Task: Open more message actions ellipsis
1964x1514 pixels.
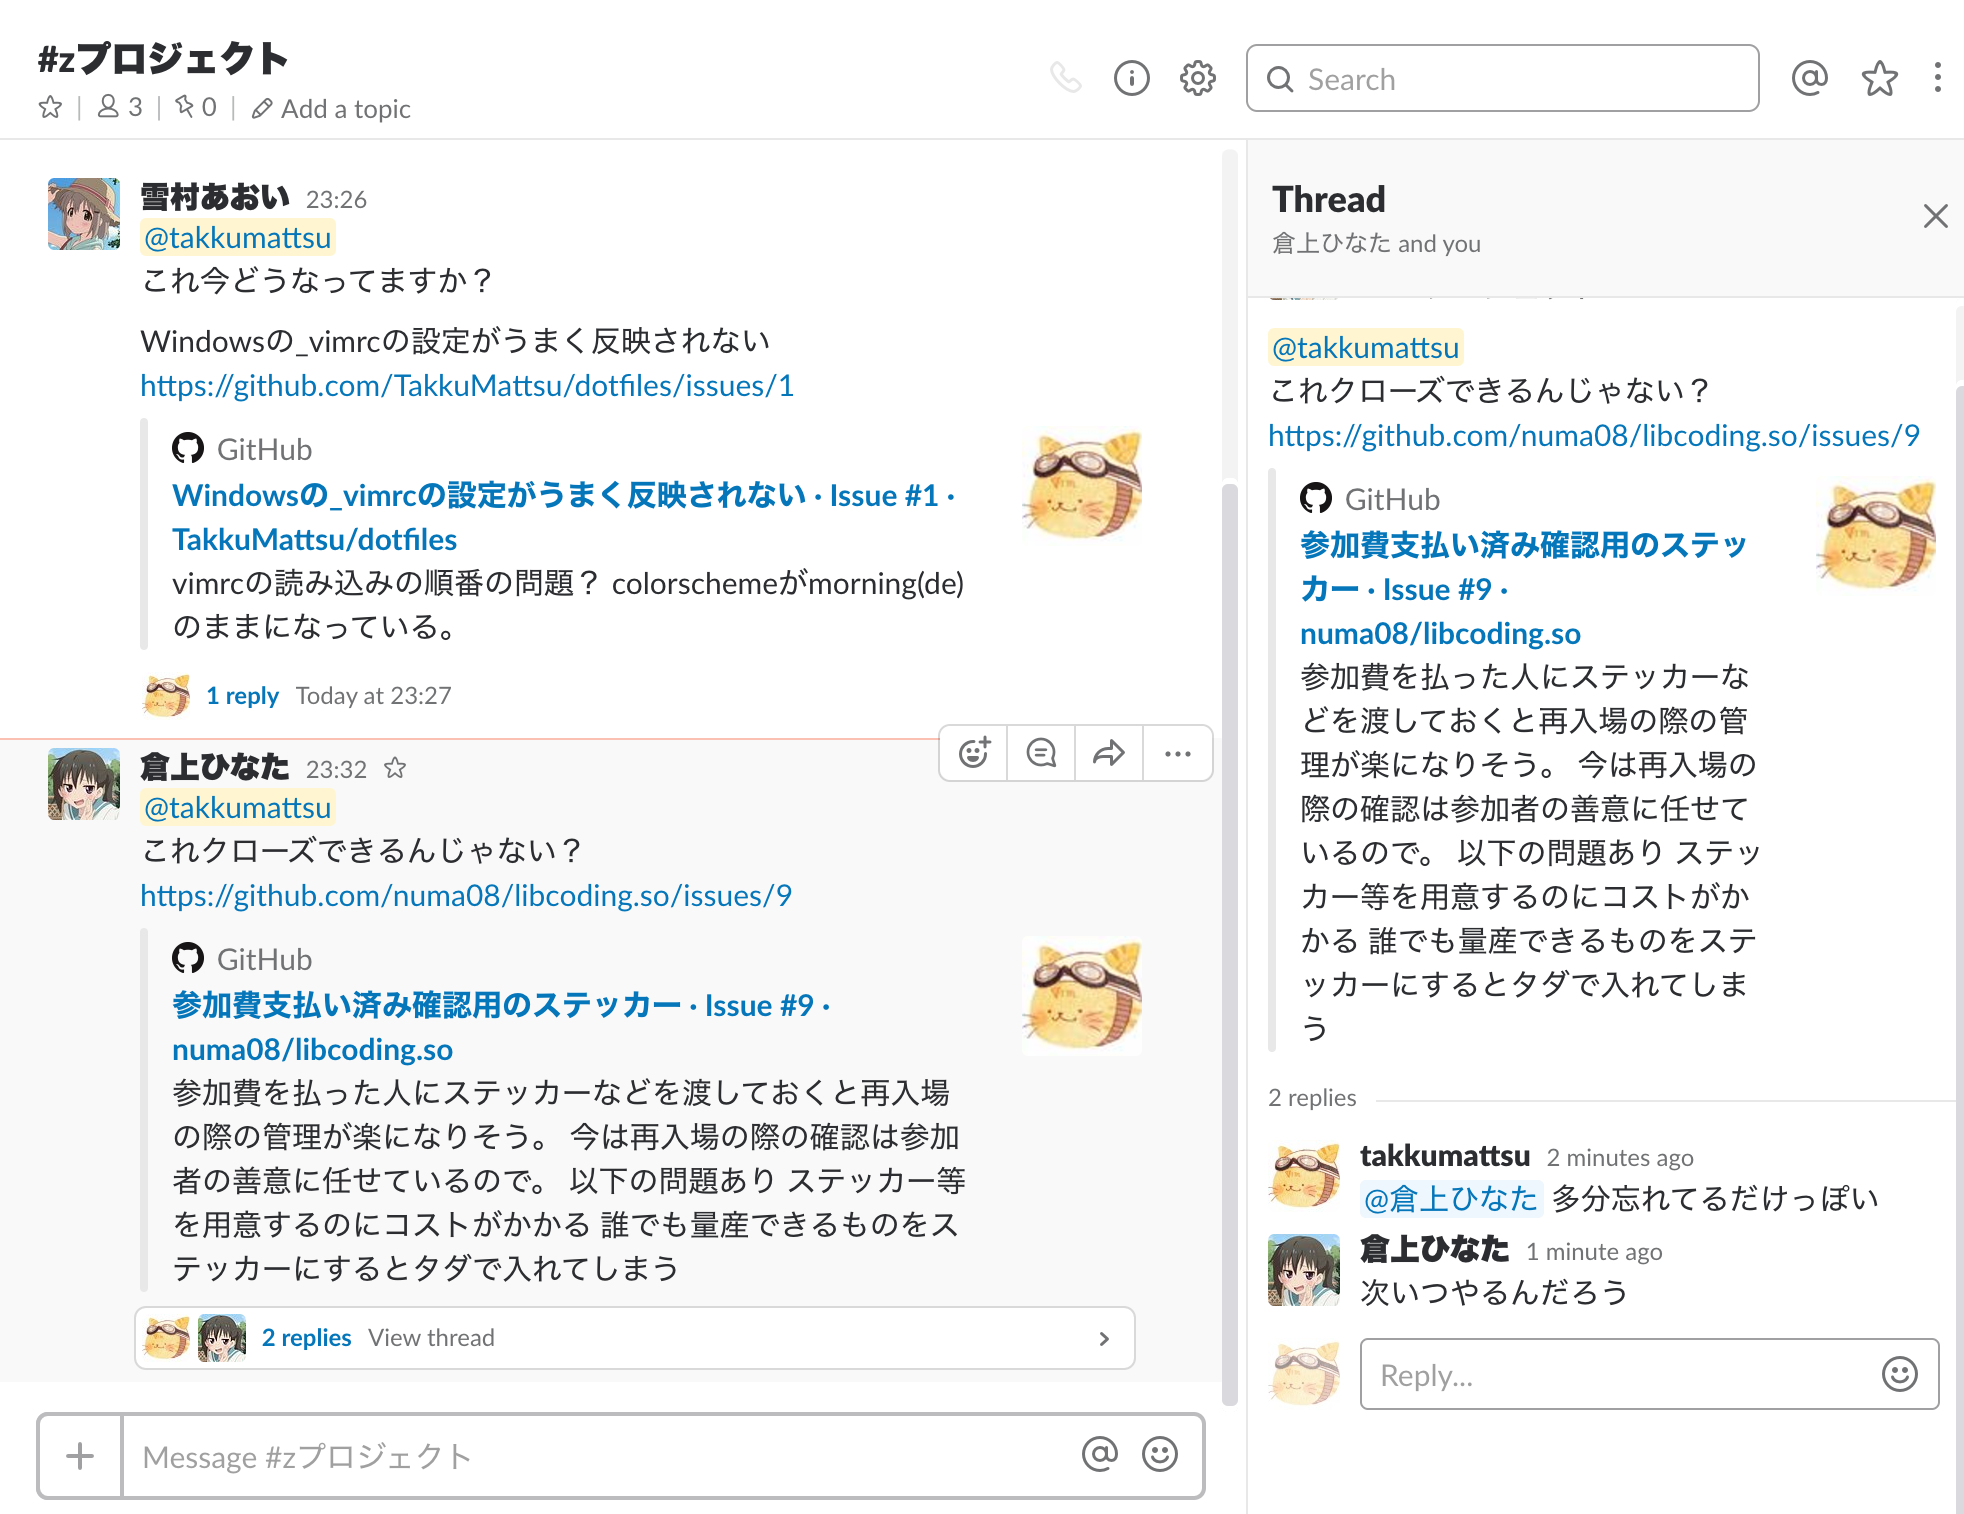Action: tap(1177, 753)
